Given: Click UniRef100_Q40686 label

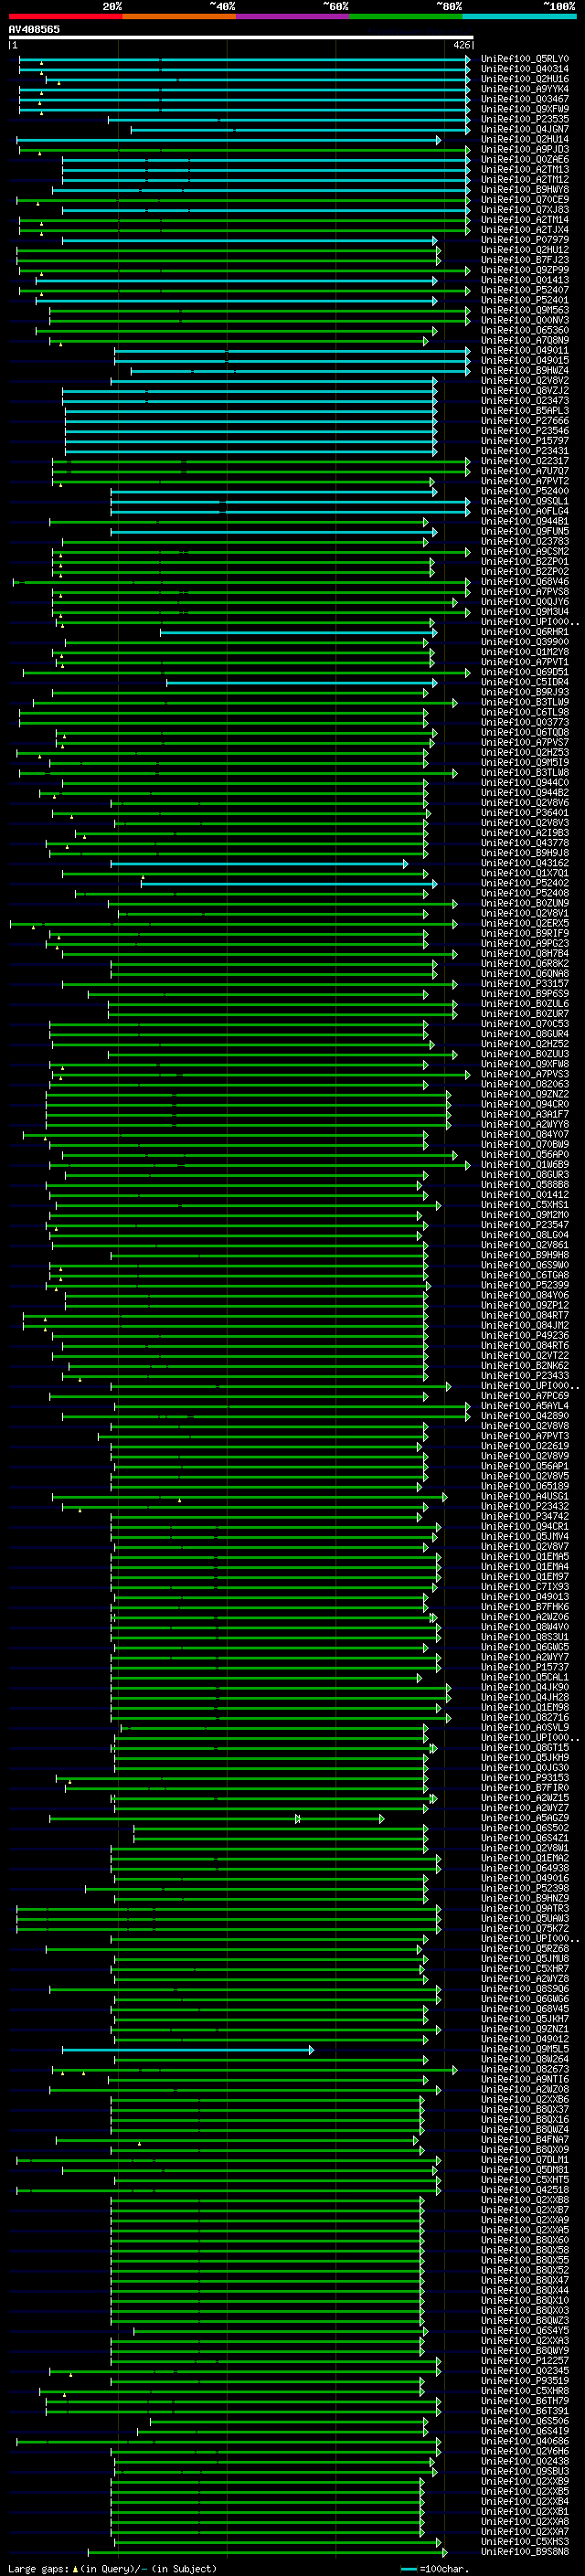Looking at the screenshot, I should coord(524,2441).
